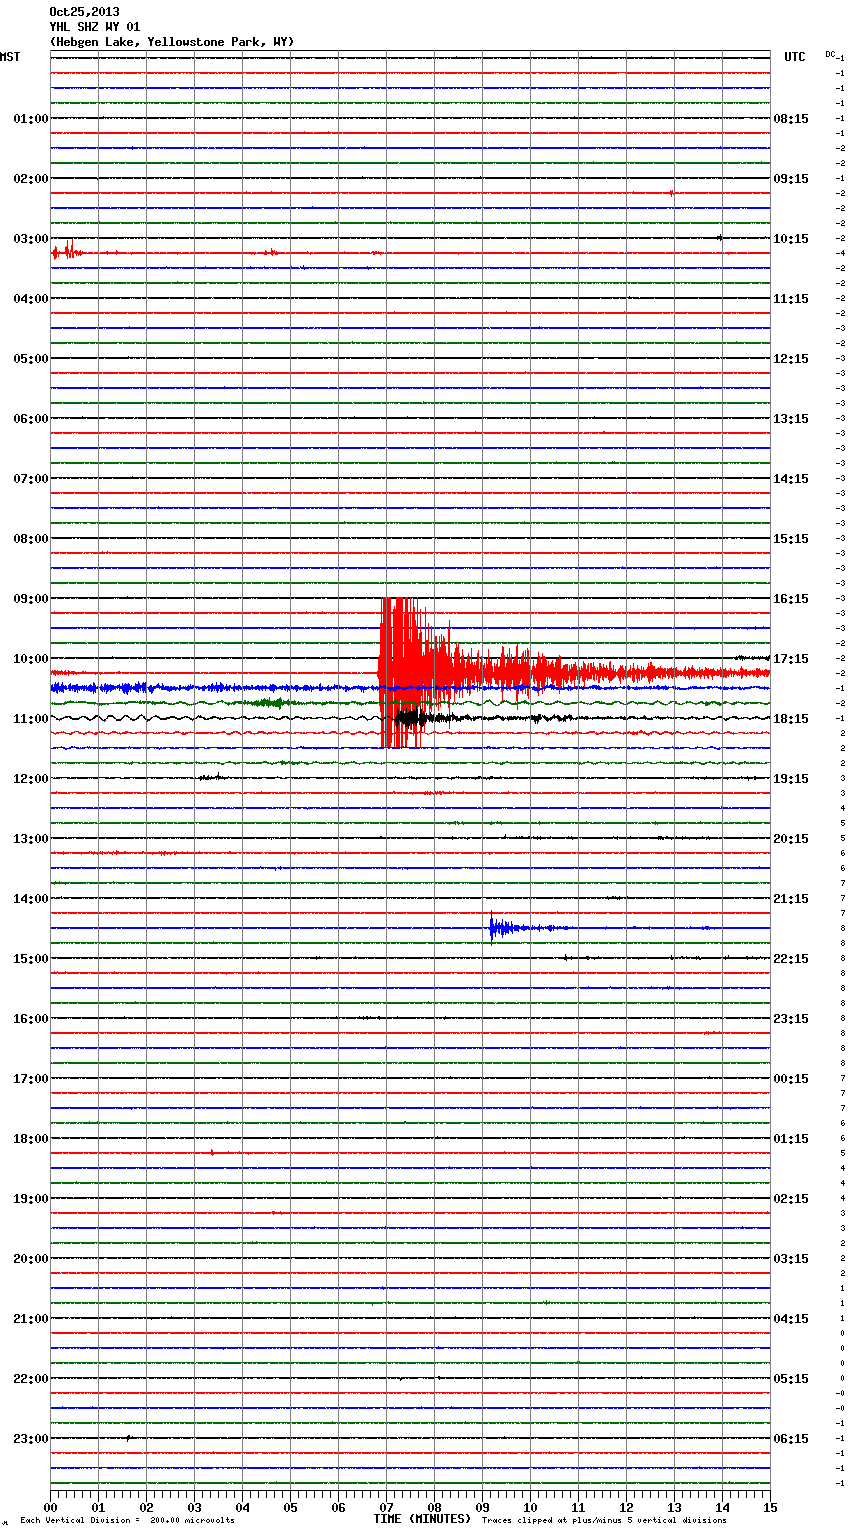Select the 06:00 MST time label
The height and width of the screenshot is (1534, 850).
tap(30, 419)
